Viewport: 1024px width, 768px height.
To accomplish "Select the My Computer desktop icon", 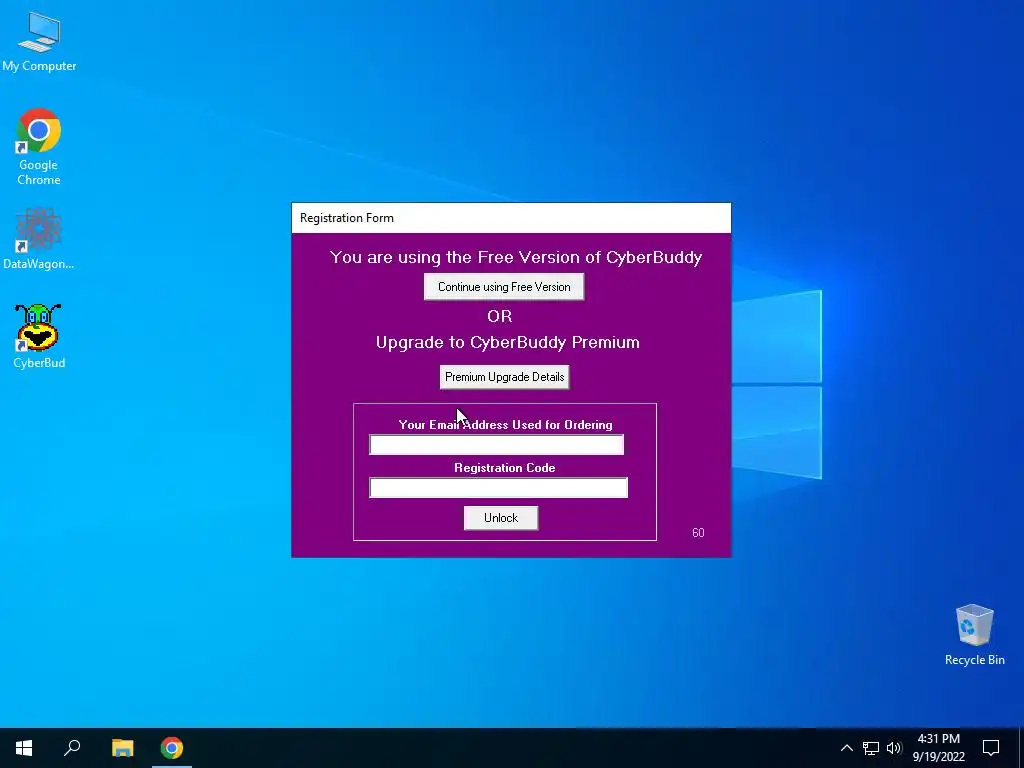I will [39, 42].
